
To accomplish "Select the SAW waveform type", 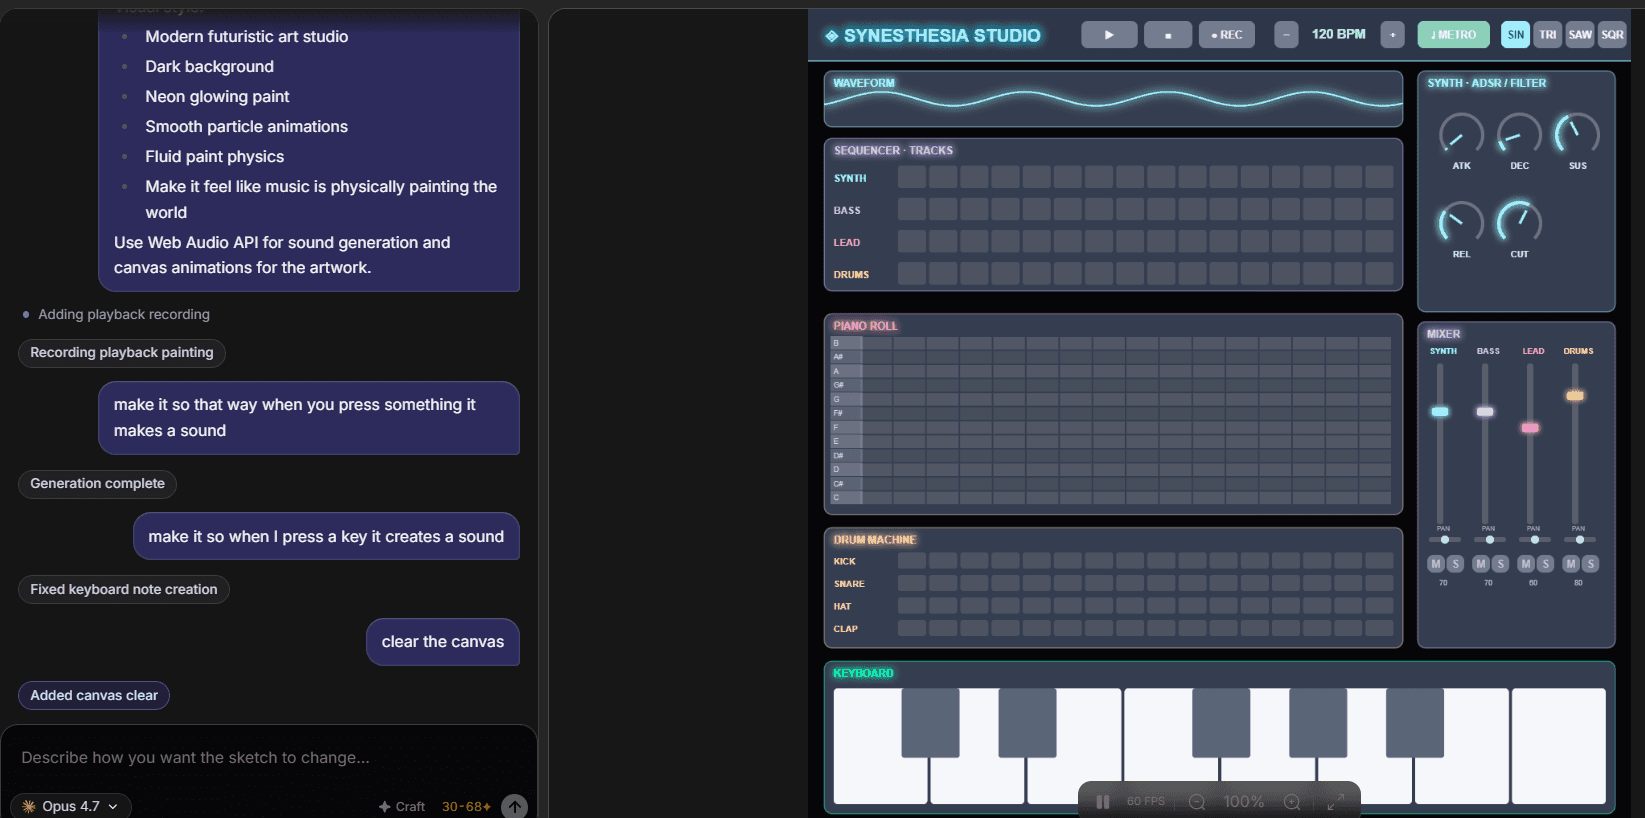I will pos(1580,35).
